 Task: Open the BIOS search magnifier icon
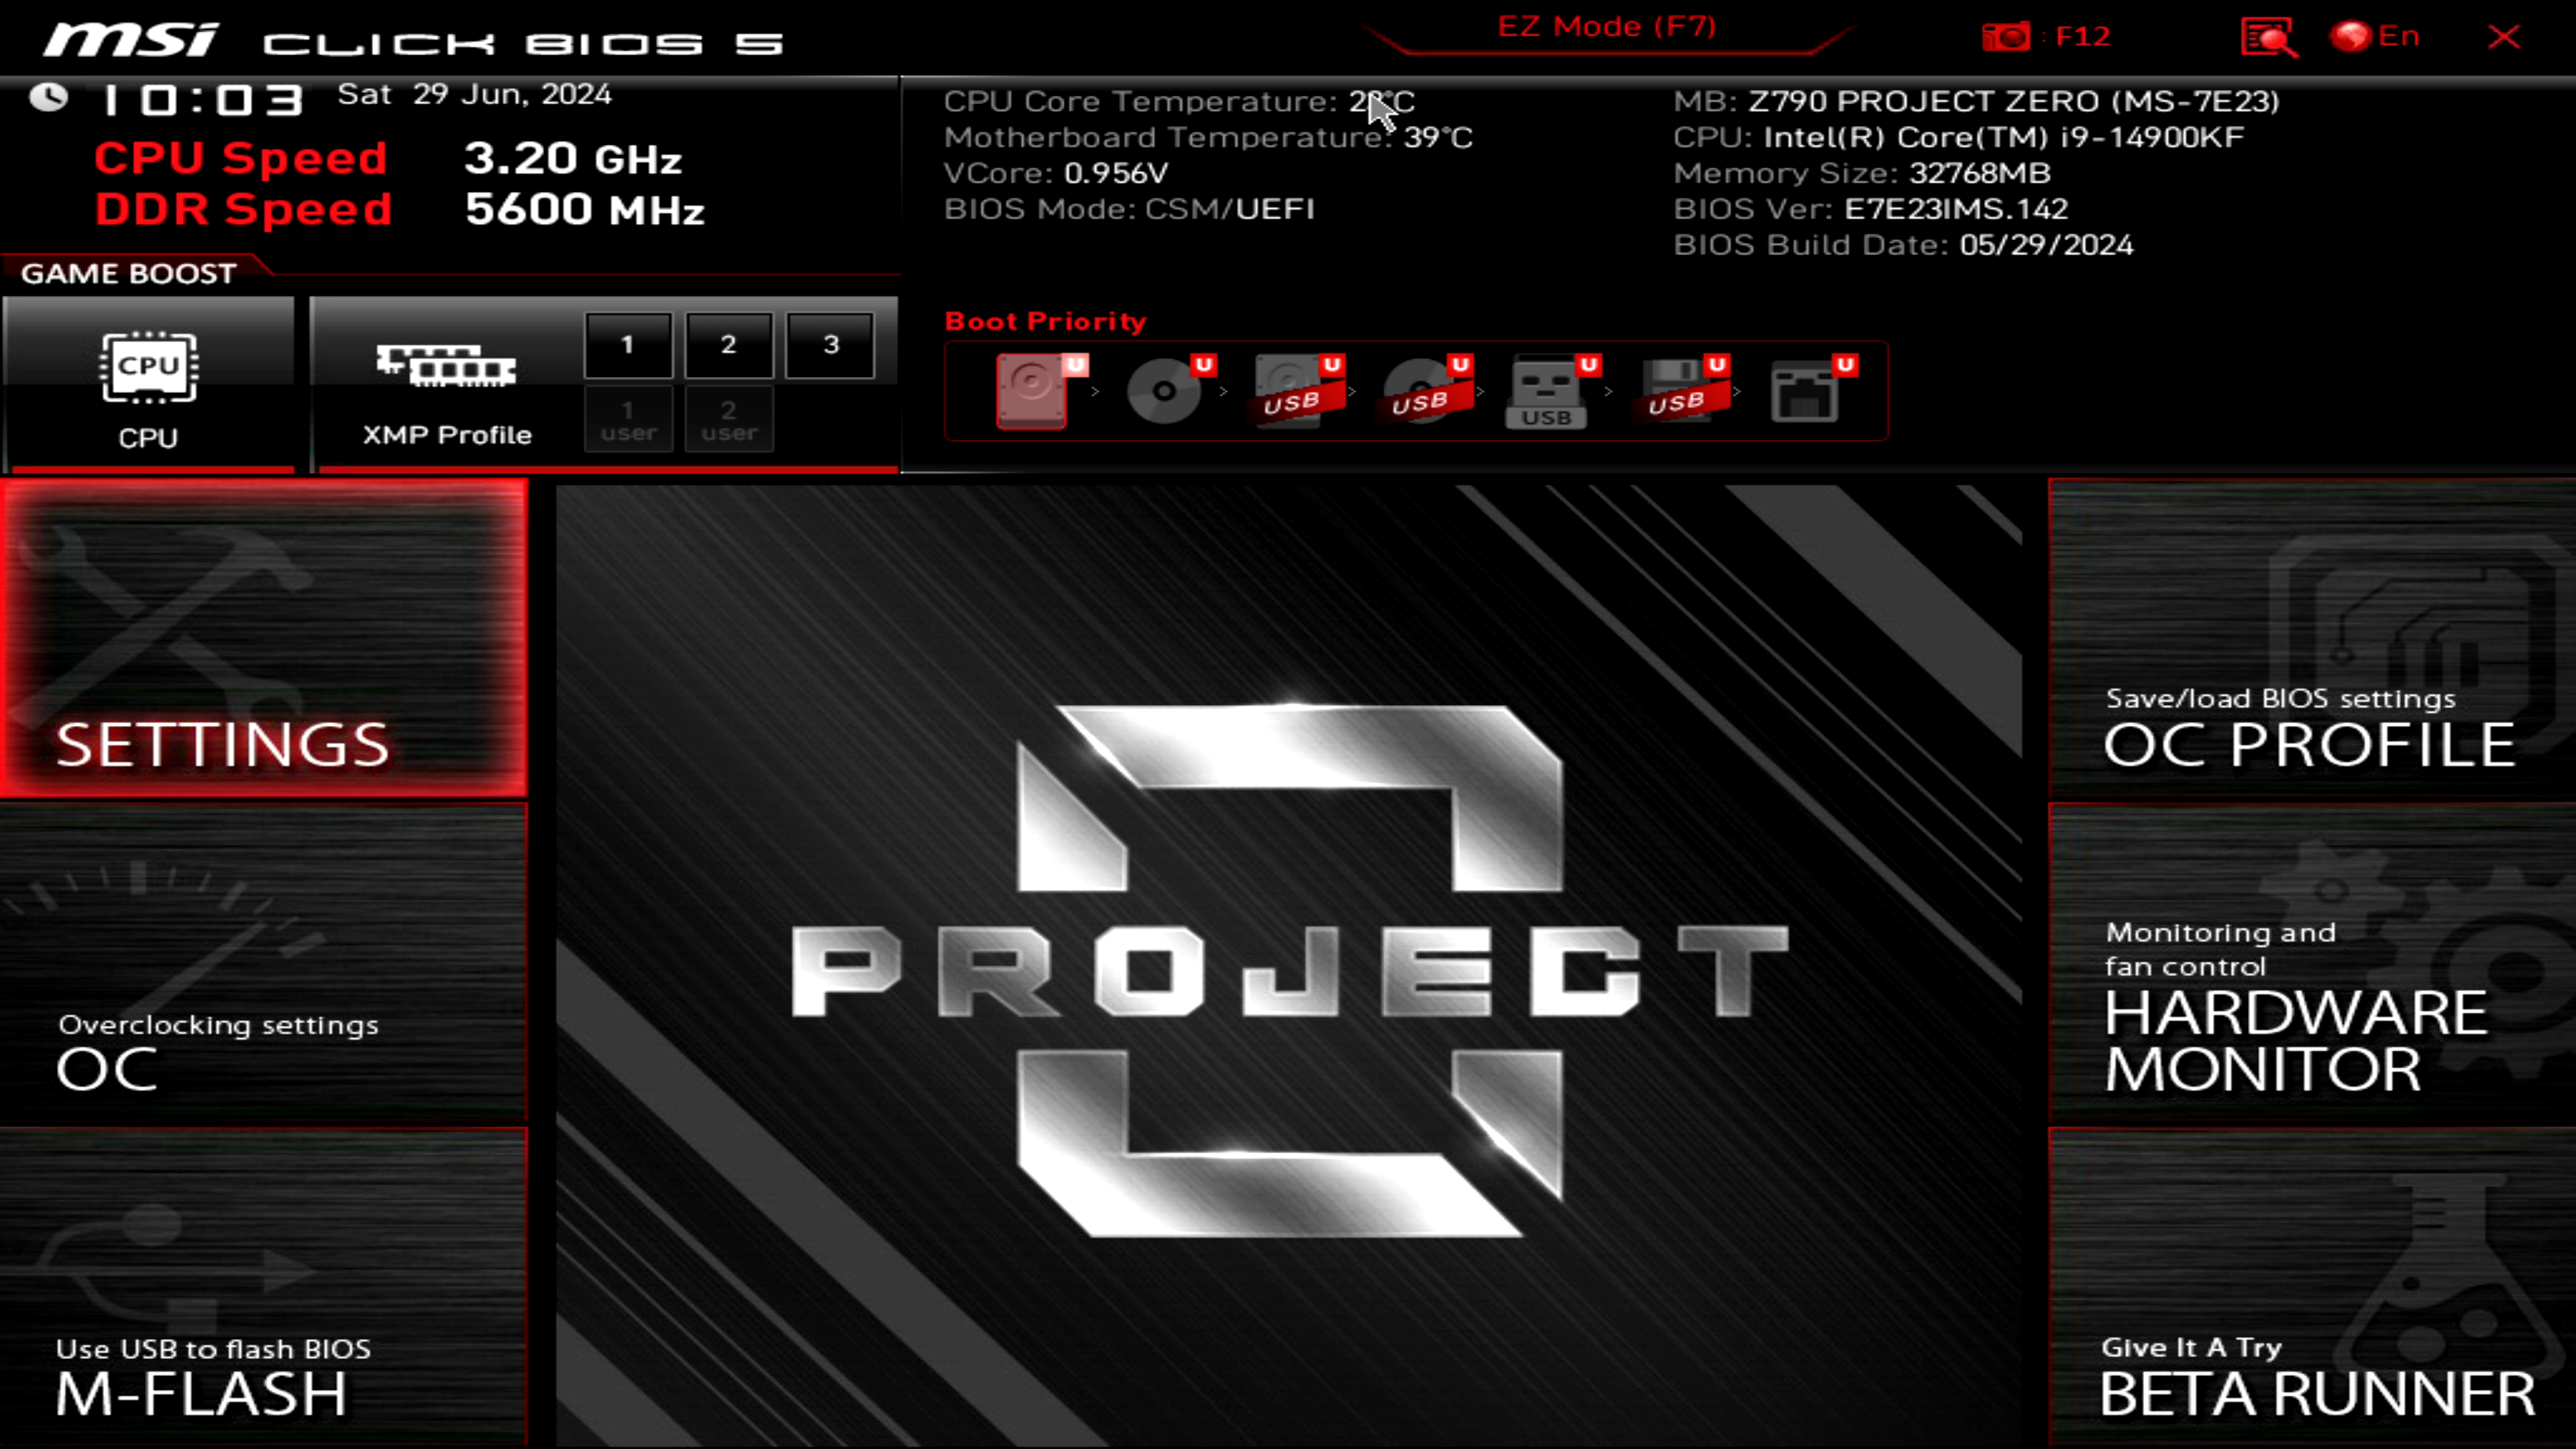[x=2267, y=37]
